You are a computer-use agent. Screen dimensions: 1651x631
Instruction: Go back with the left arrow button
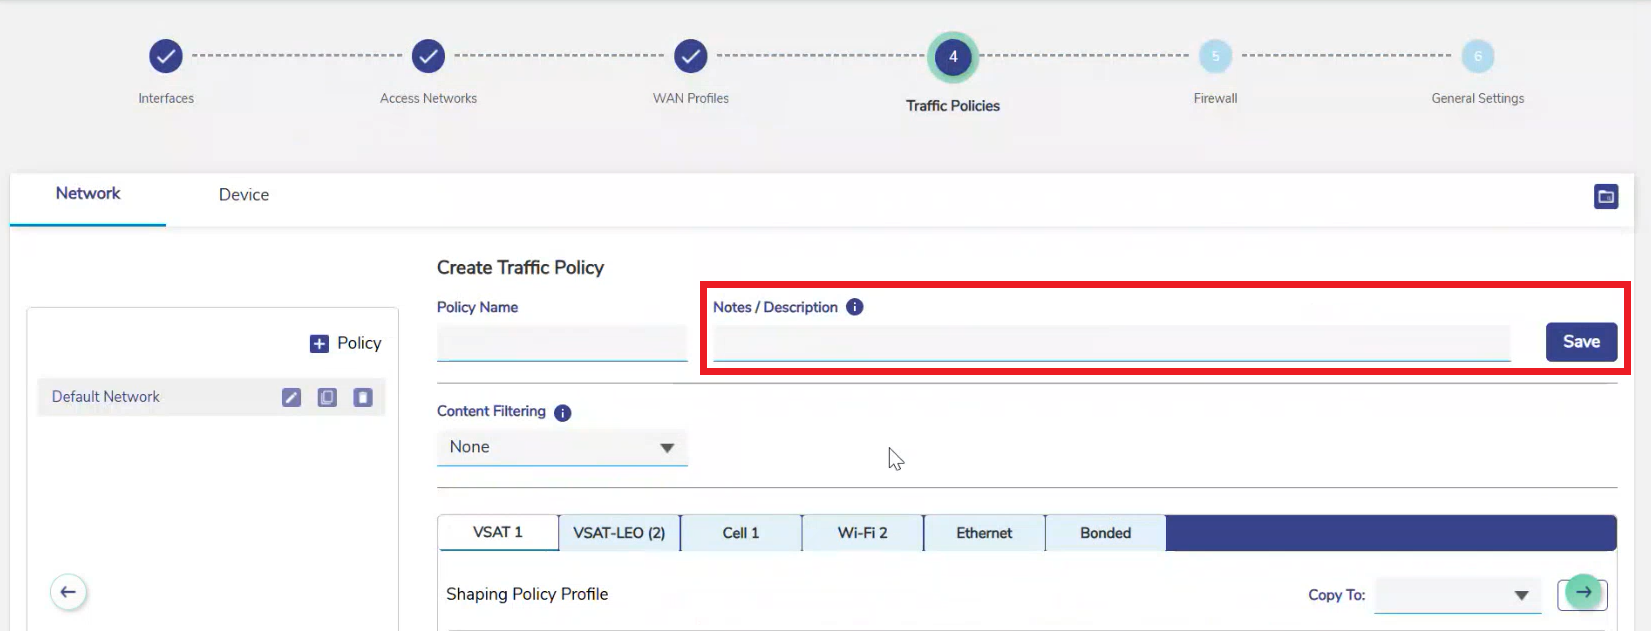(x=68, y=592)
